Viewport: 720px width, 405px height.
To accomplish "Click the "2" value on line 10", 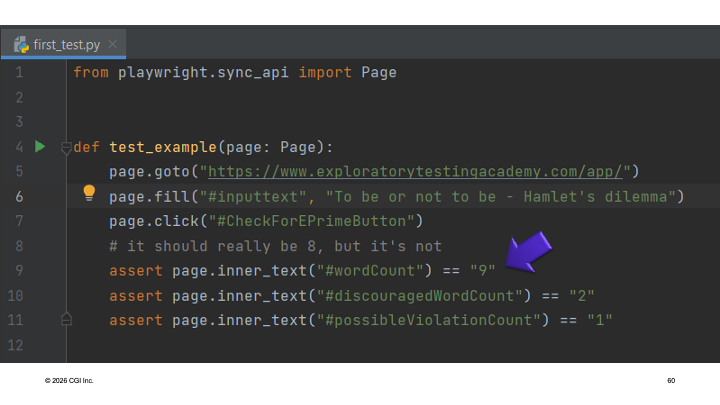I will coord(582,296).
